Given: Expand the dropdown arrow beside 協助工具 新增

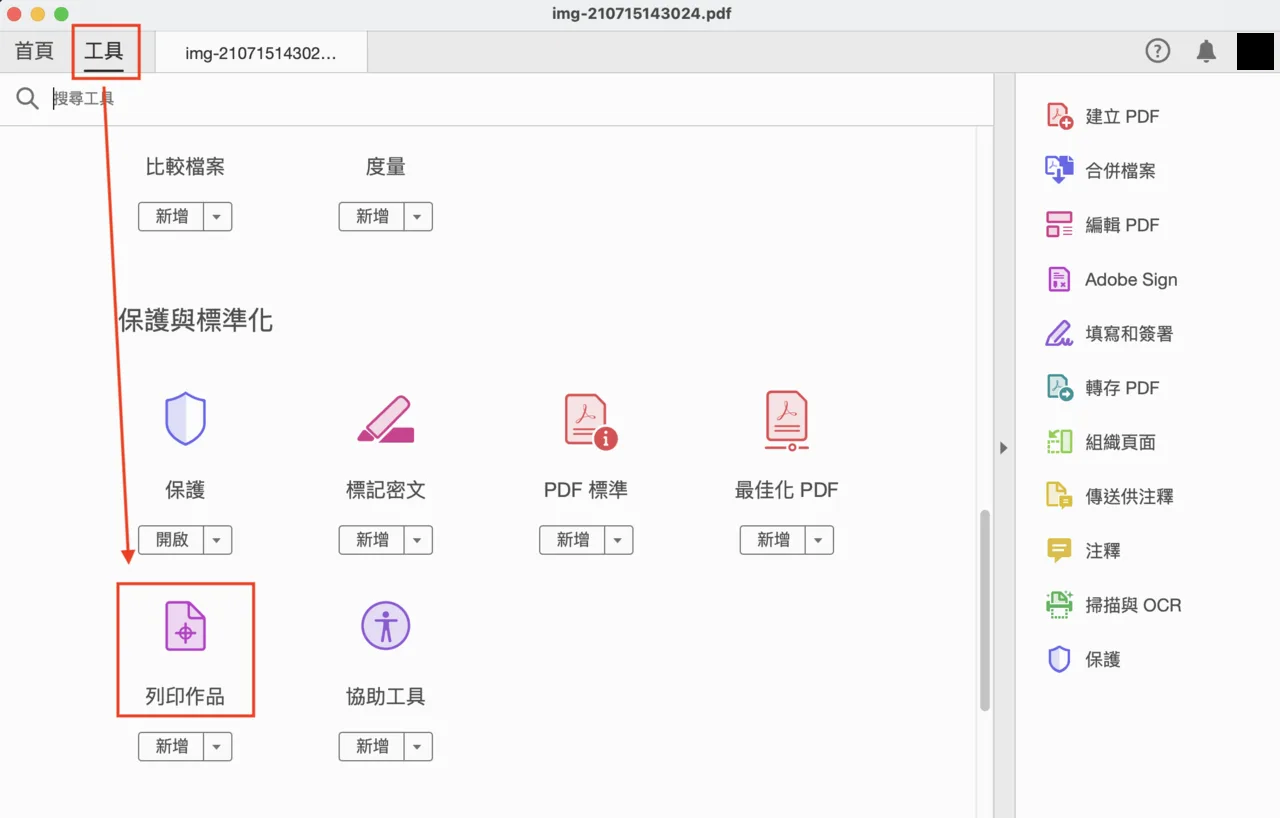Looking at the screenshot, I should 418,747.
